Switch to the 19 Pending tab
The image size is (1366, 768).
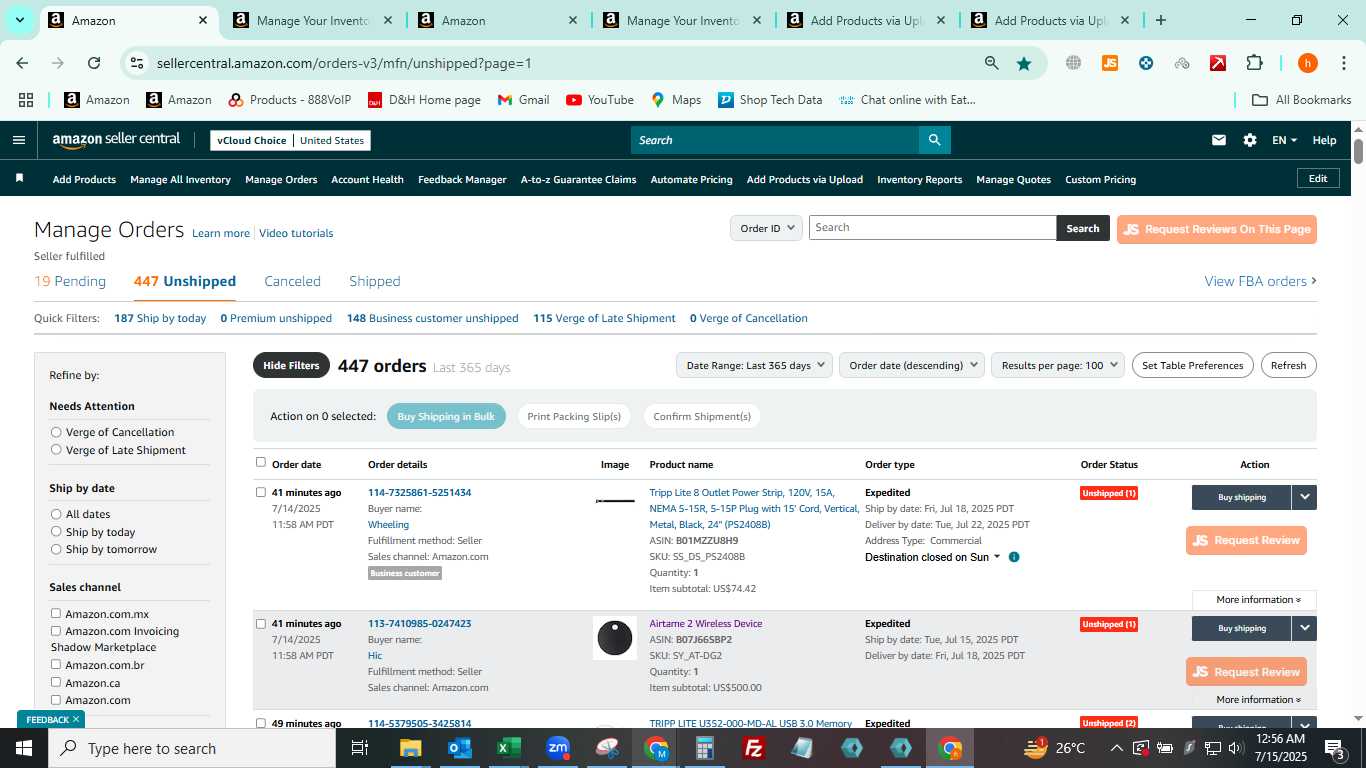(70, 281)
